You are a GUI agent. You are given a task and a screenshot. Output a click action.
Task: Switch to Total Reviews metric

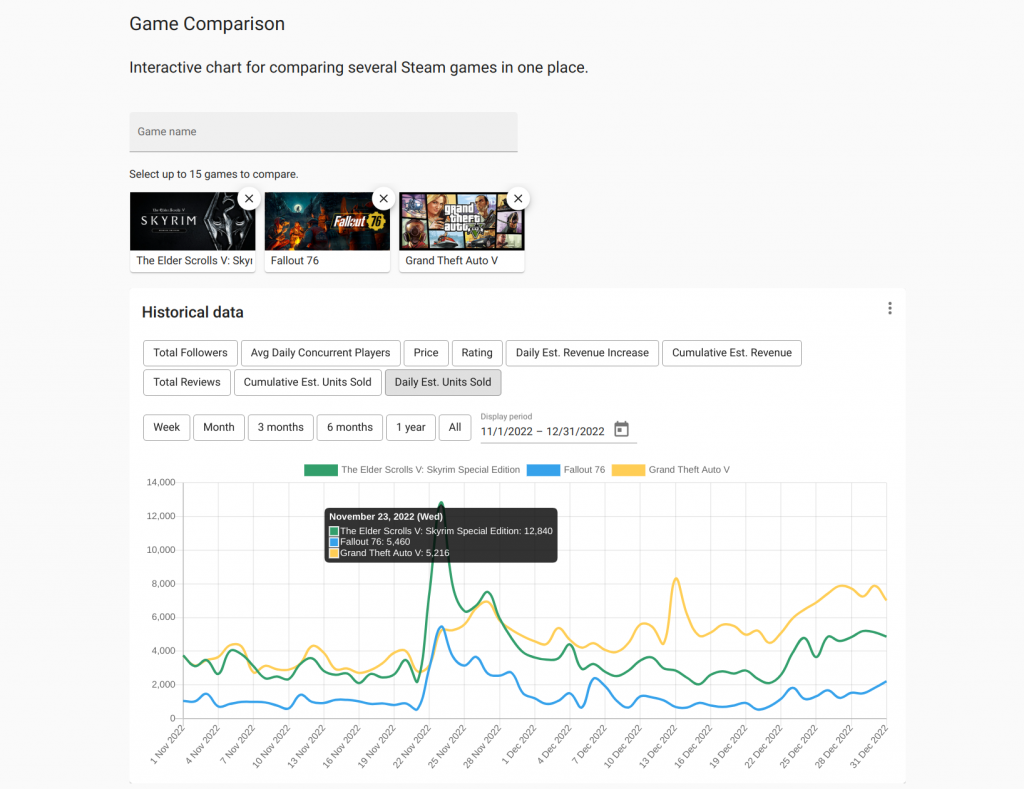click(x=187, y=382)
